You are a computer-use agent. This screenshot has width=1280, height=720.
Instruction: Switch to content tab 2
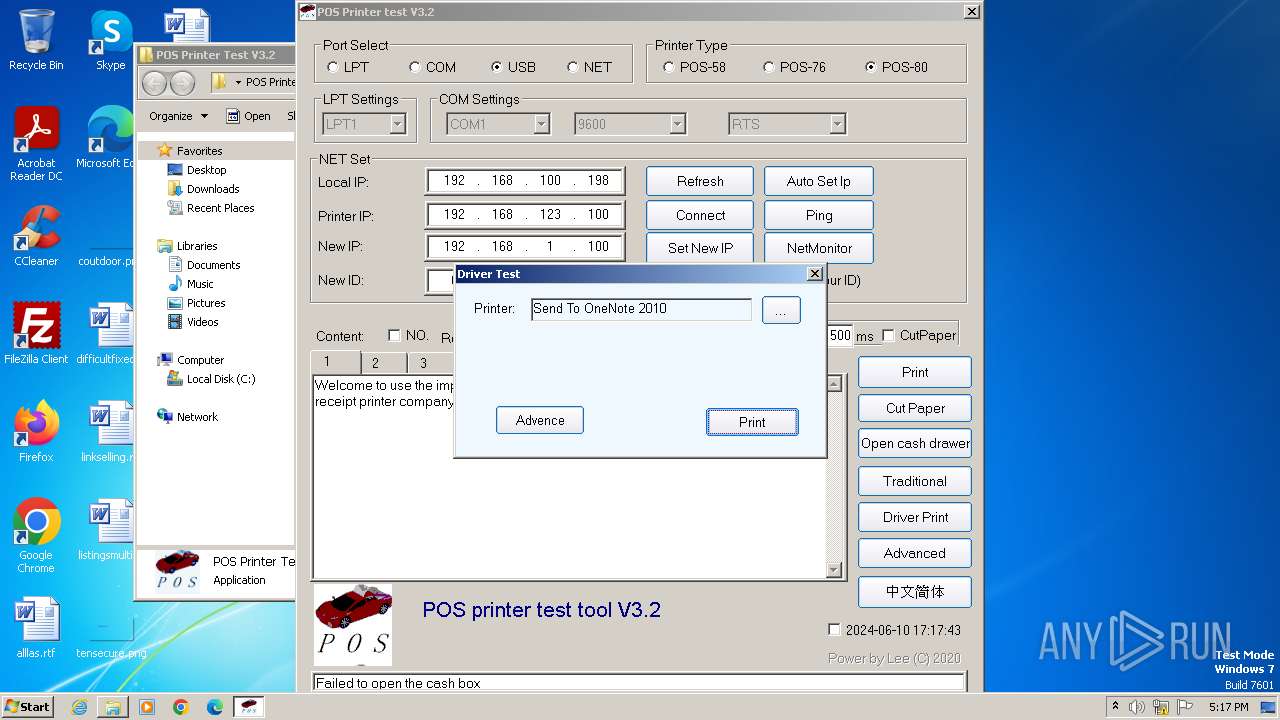pos(383,363)
